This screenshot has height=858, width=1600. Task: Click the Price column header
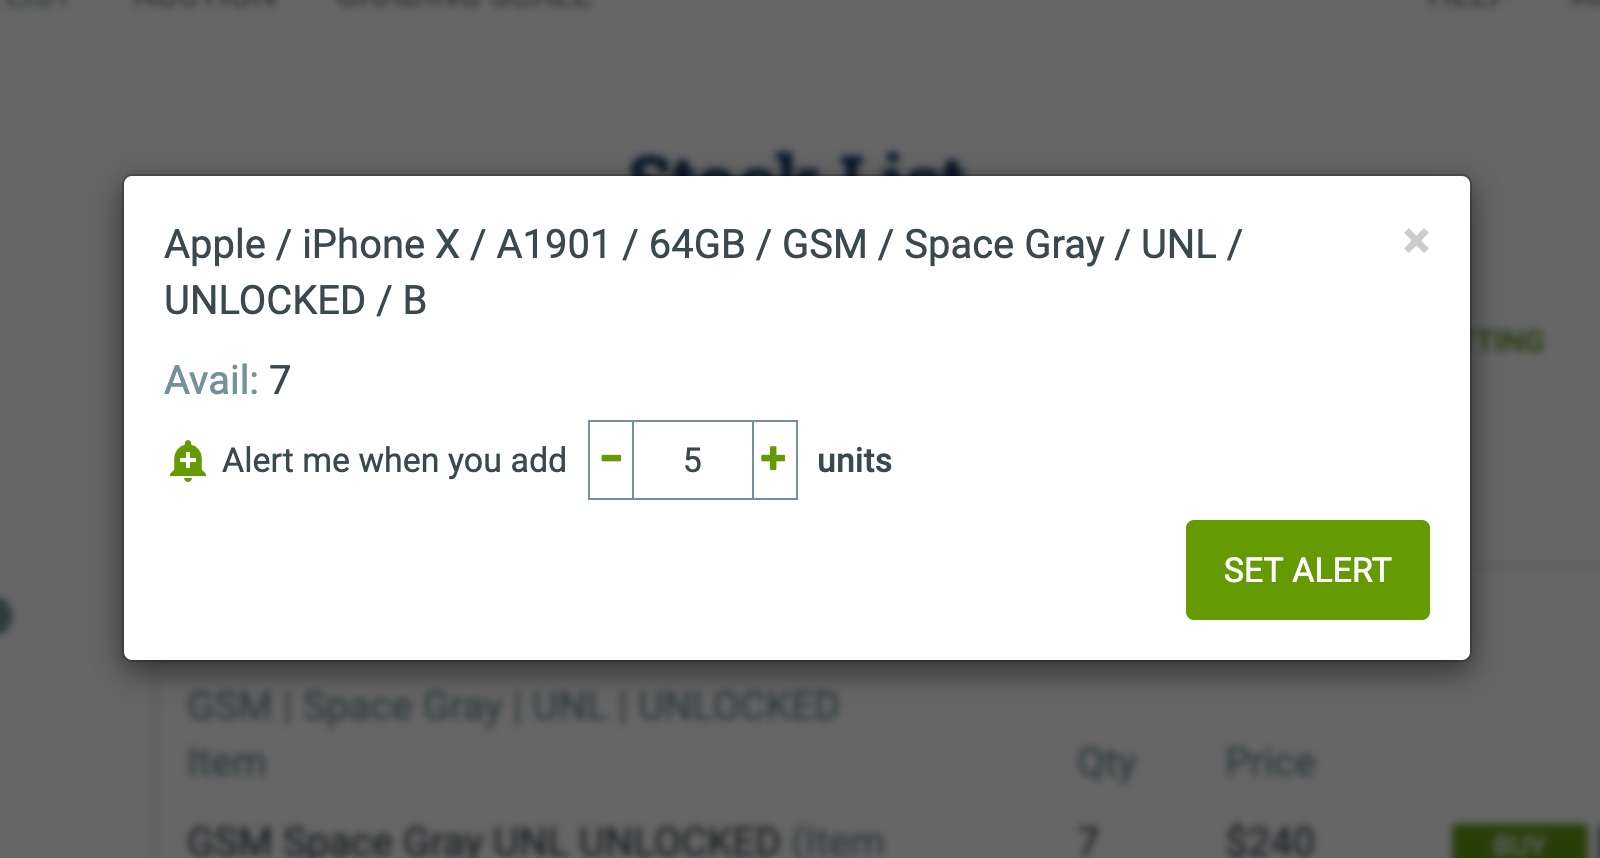coord(1270,762)
